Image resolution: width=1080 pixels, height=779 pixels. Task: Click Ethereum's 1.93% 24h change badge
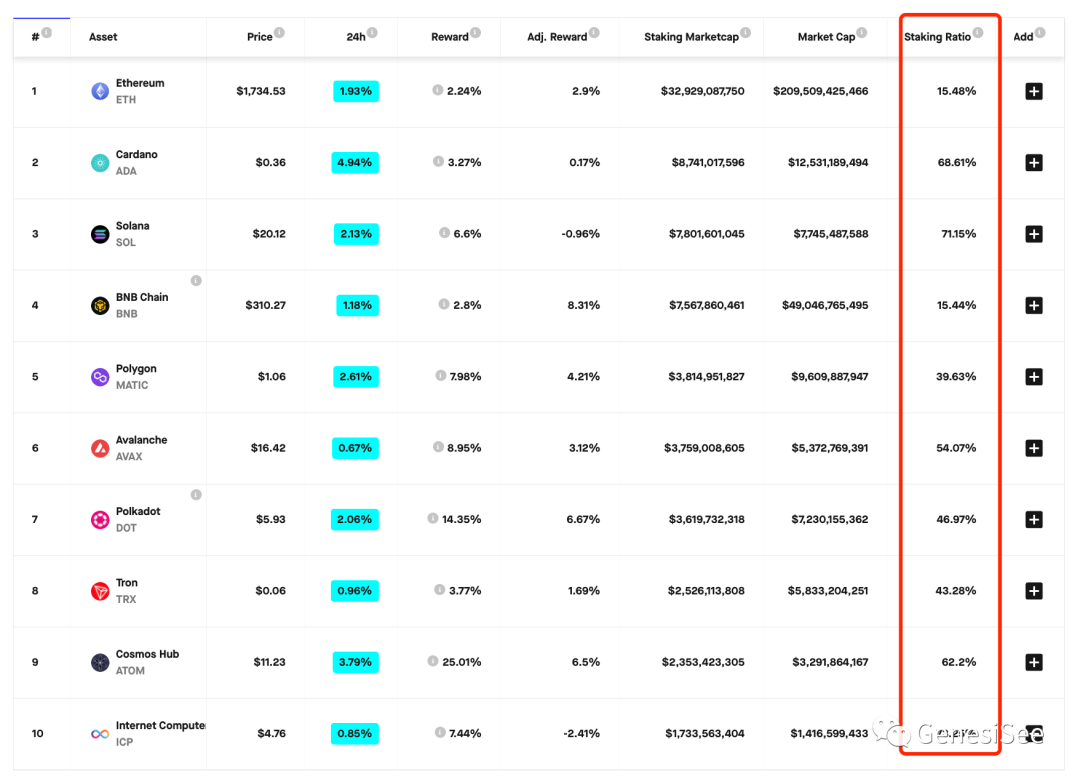coord(355,91)
